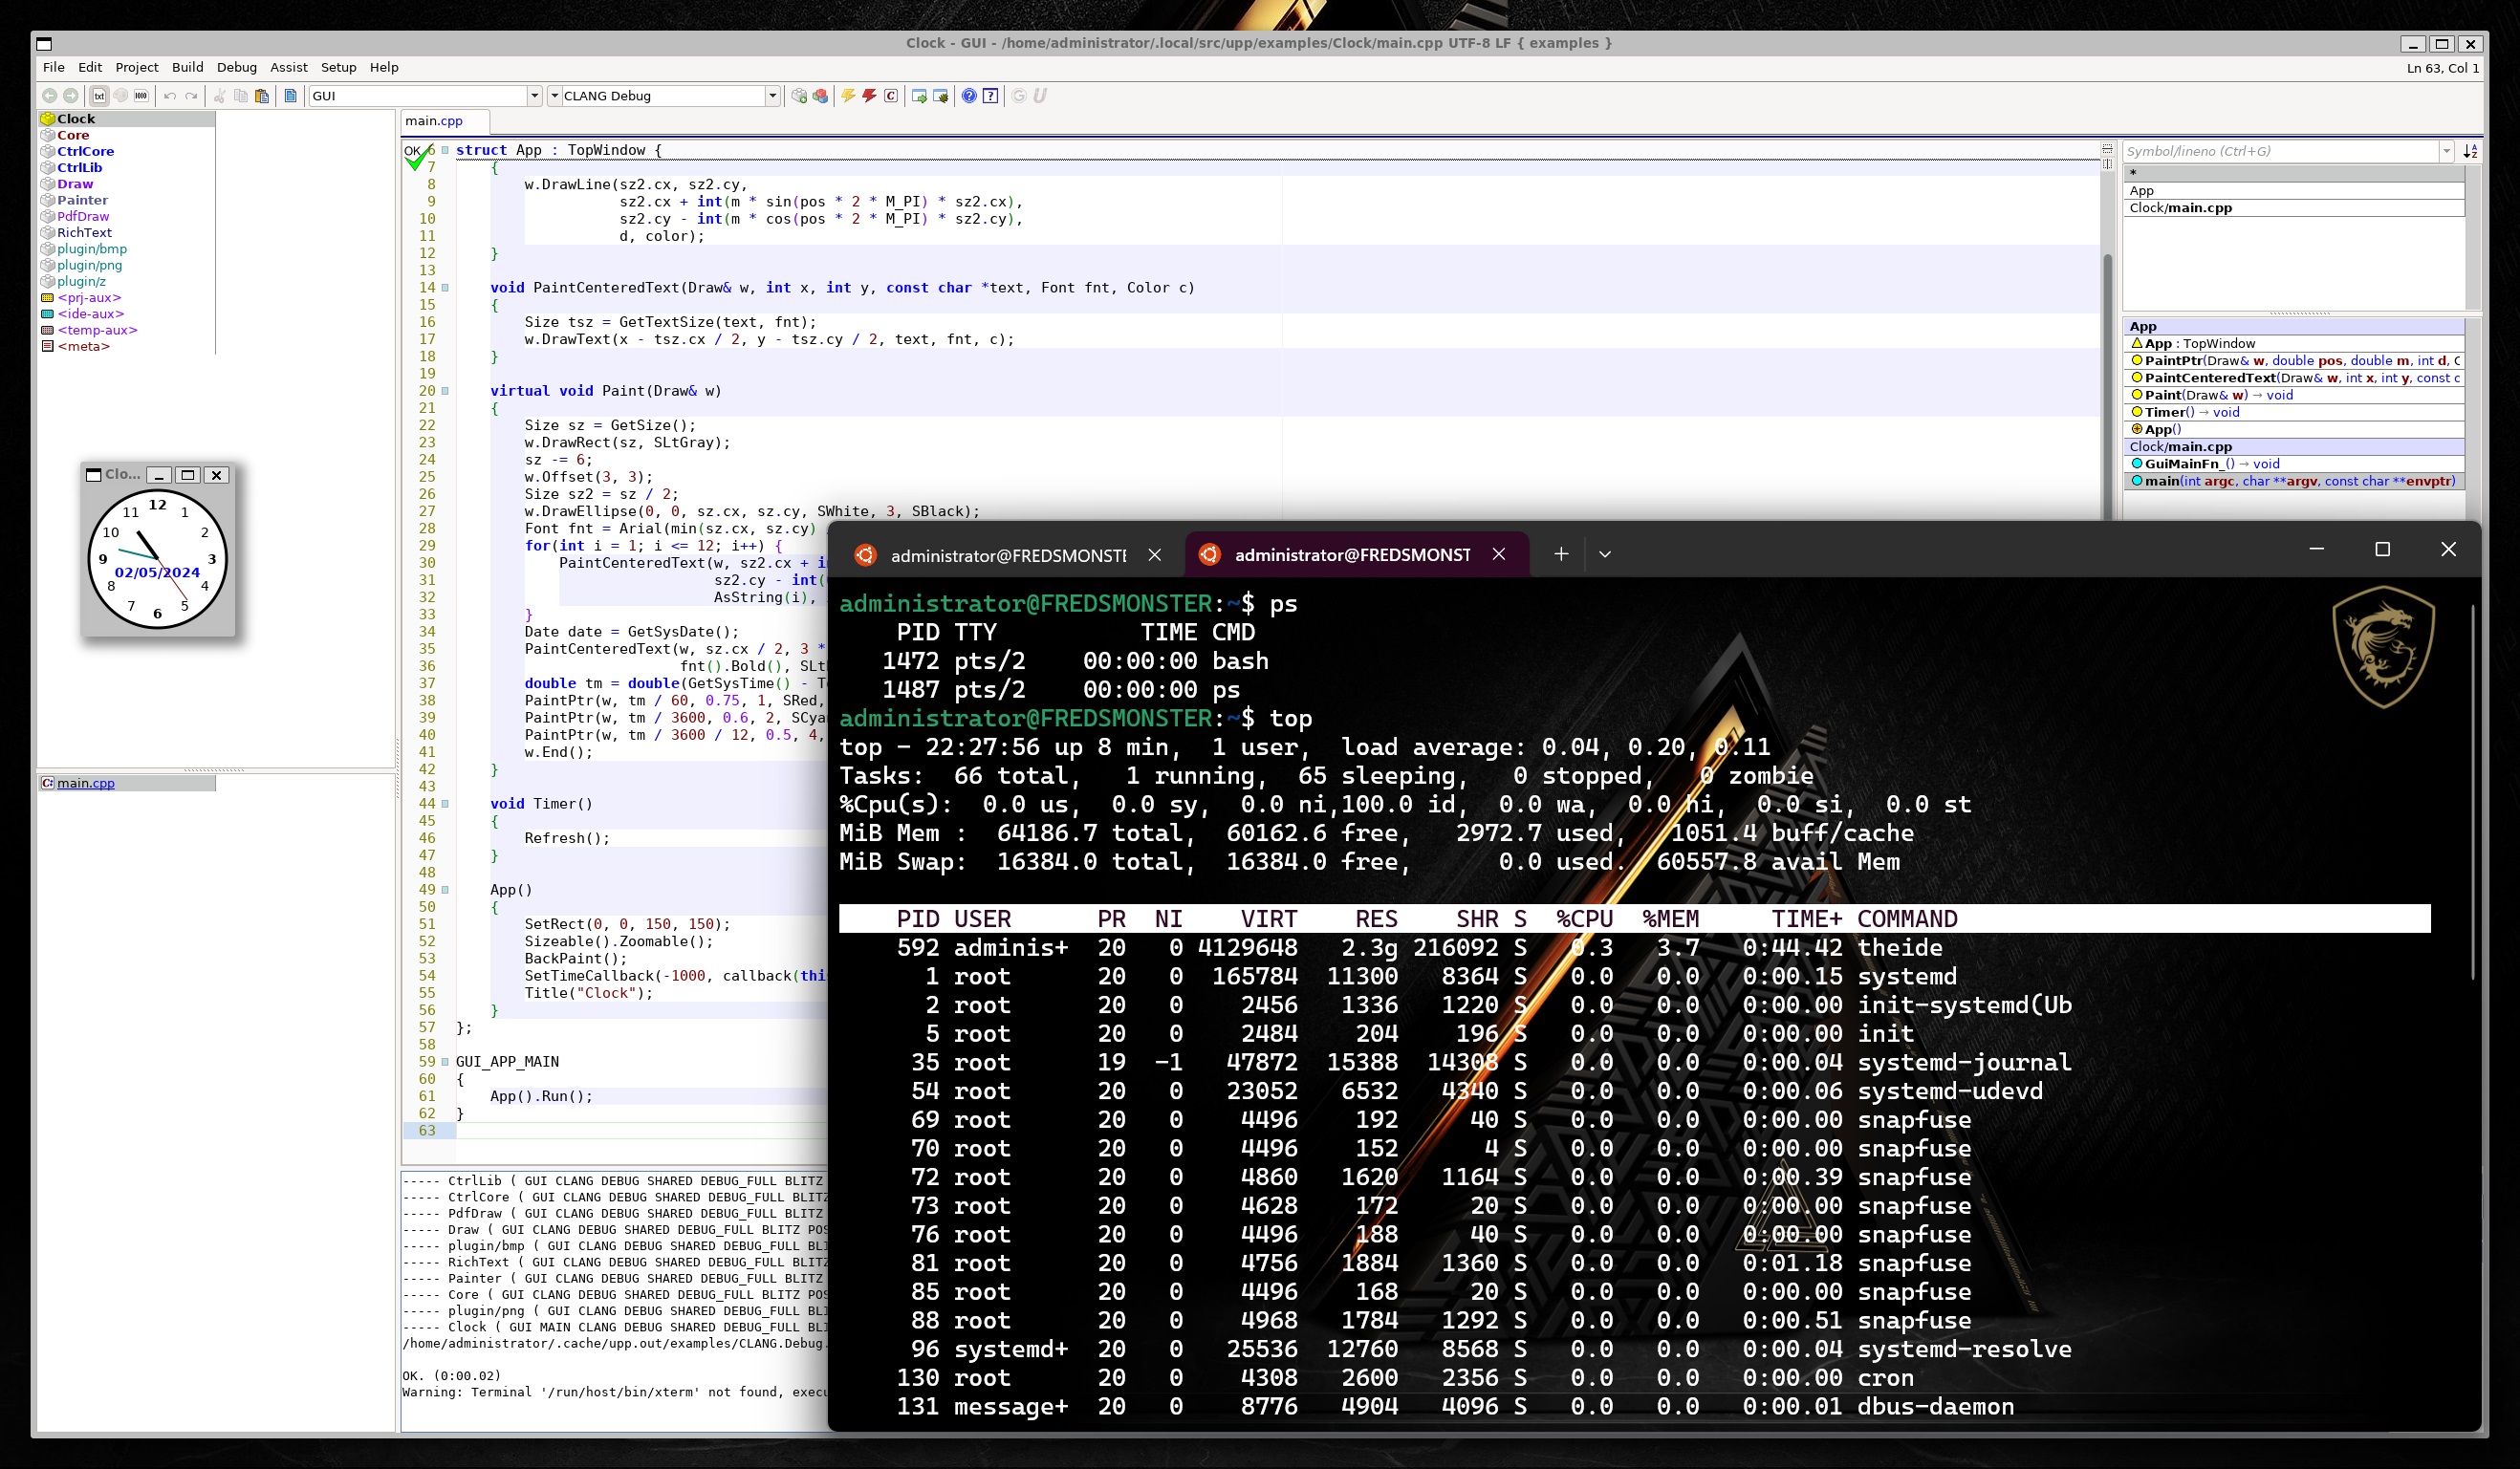The image size is (2520, 1469).
Task: Click the Paste icon in toolbar
Action: tap(262, 96)
